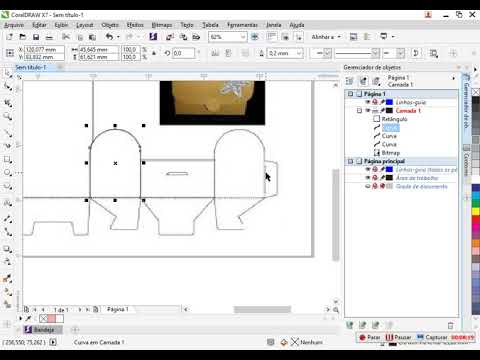Click the new layer icon in object manager
480x360 pixels.
pyautogui.click(x=350, y=325)
